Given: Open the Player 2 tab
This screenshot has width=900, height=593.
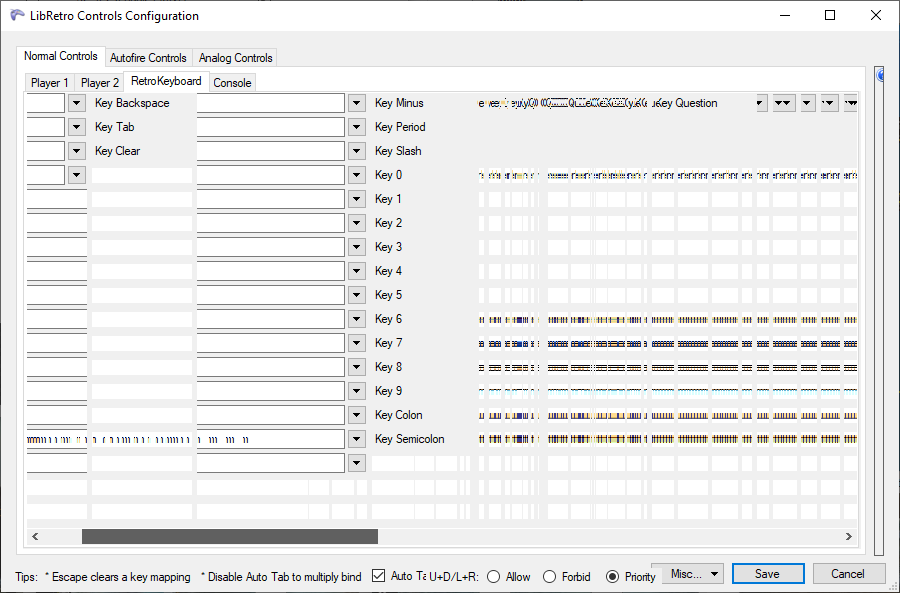Looking at the screenshot, I should (x=99, y=82).
